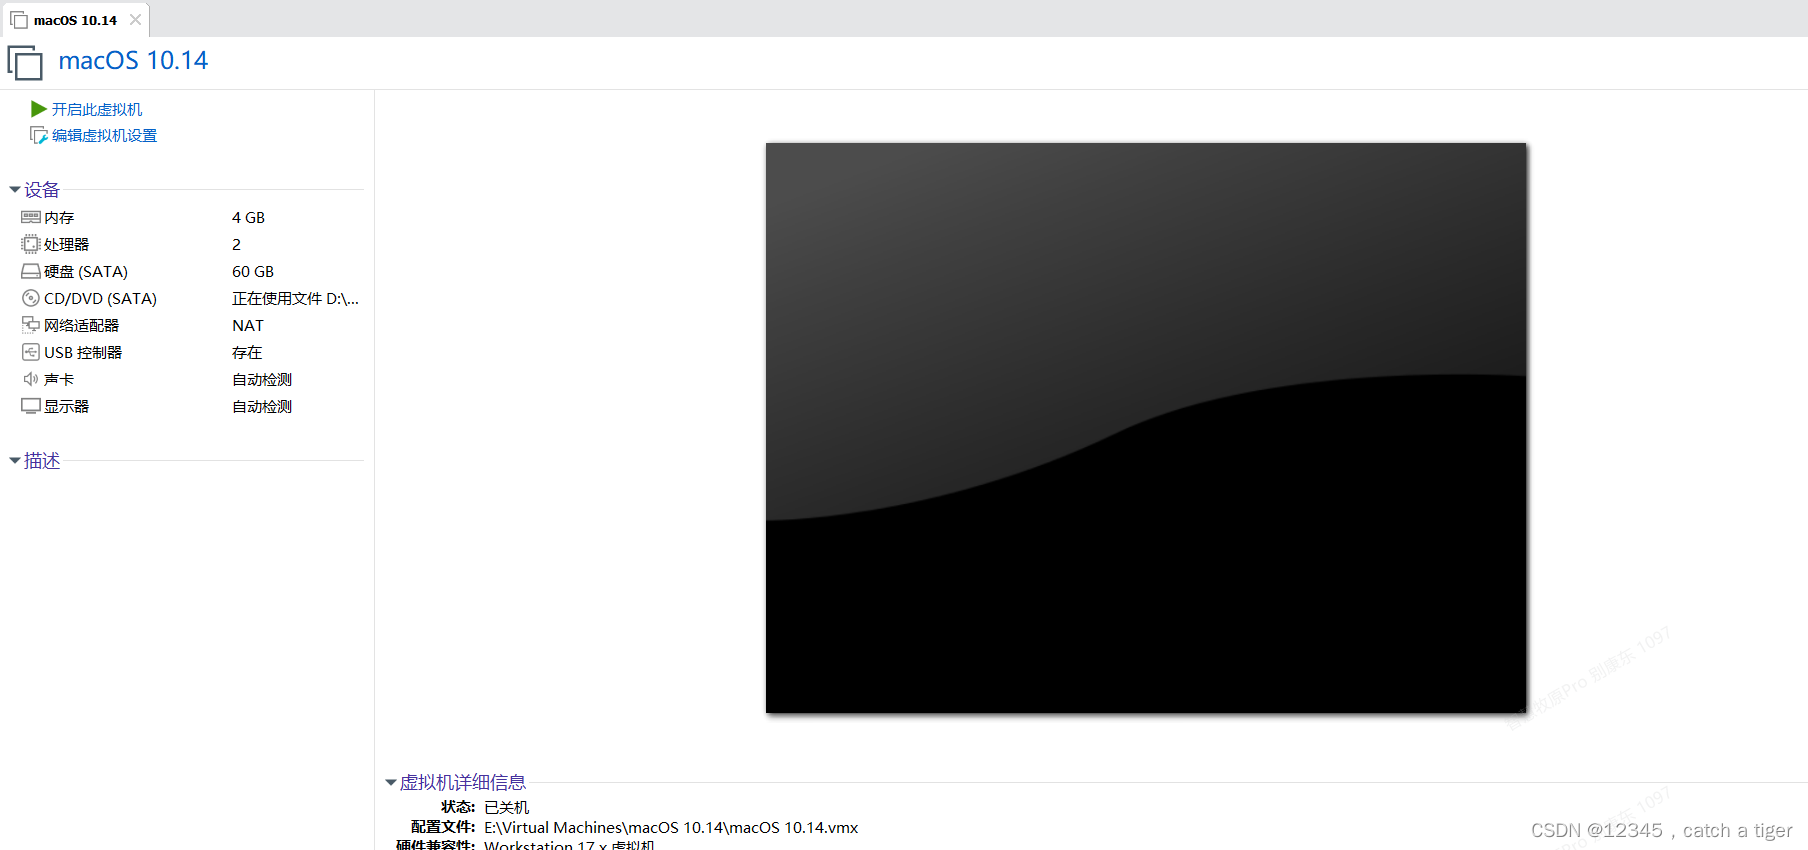The width and height of the screenshot is (1808, 850).
Task: Click the VM icon beside the macOS 10.14 title
Action: click(25, 62)
